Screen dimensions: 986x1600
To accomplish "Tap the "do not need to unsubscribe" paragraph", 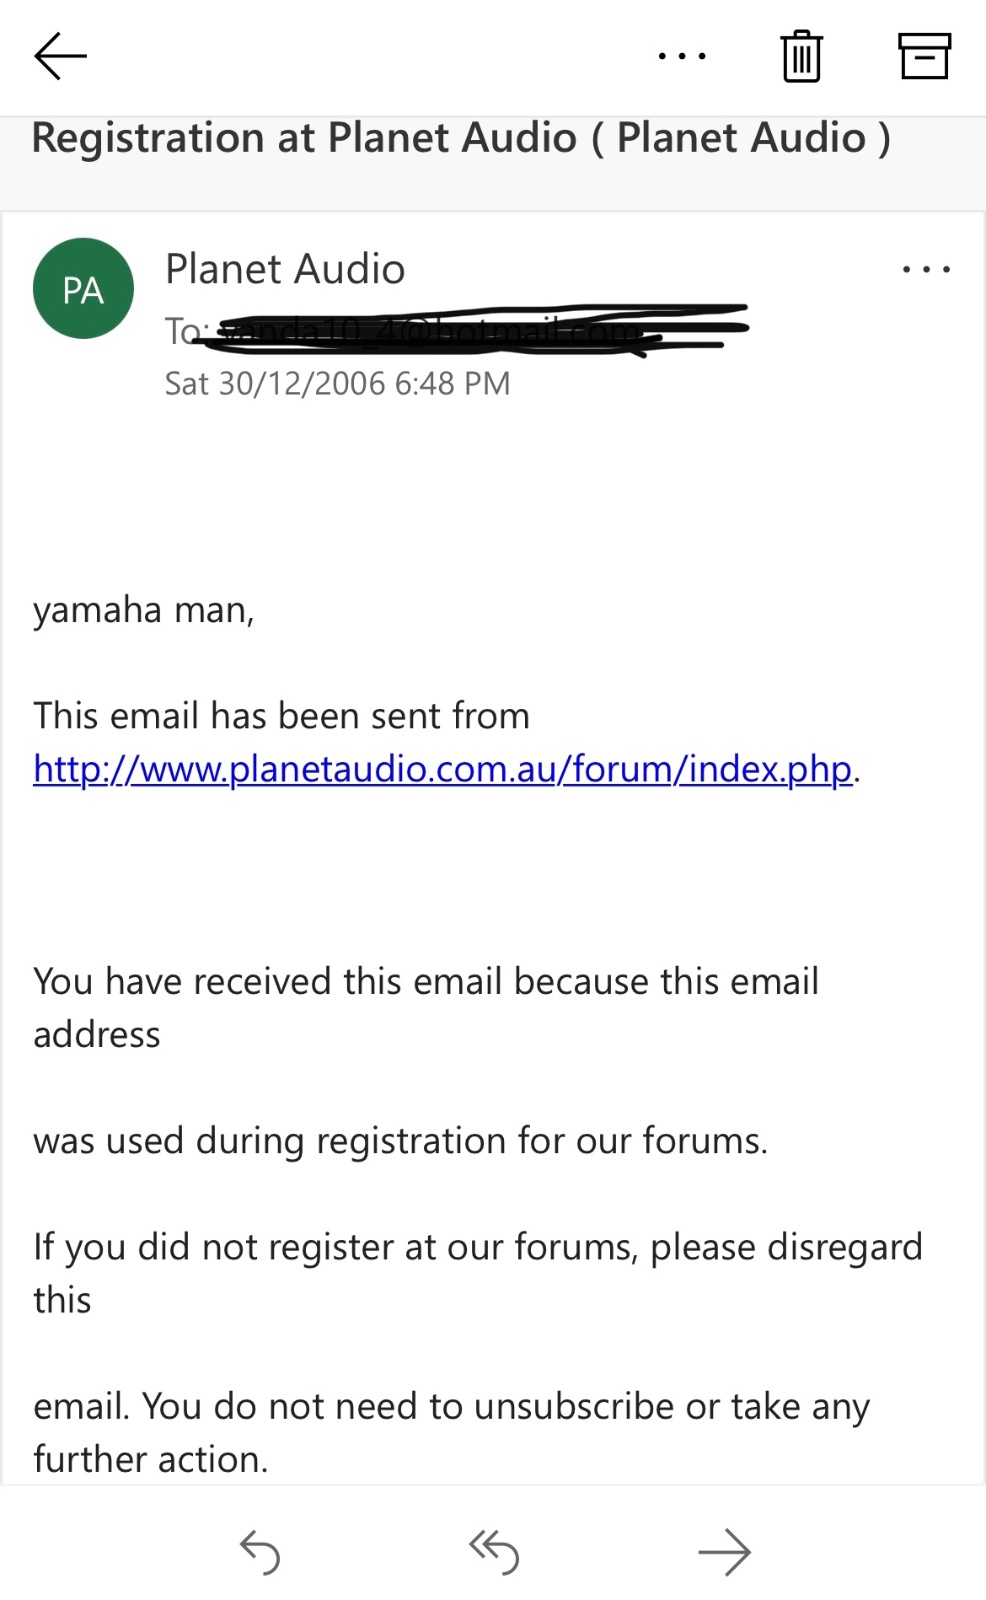I will point(451,1432).
